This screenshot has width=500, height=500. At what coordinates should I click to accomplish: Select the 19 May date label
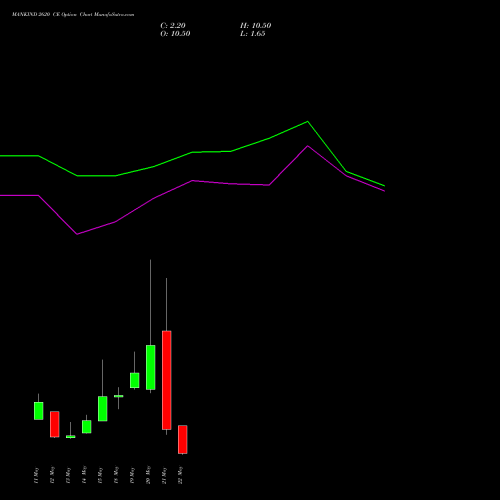tap(132, 475)
